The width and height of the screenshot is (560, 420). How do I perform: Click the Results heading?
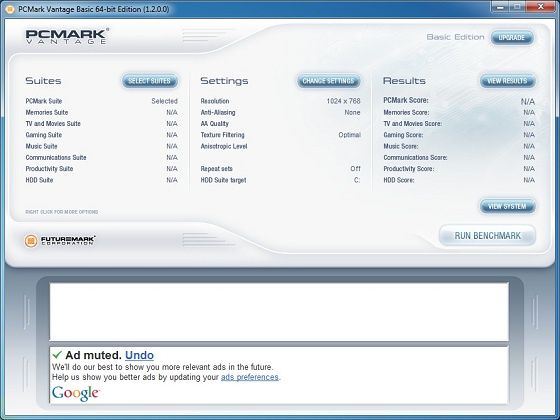tap(404, 81)
